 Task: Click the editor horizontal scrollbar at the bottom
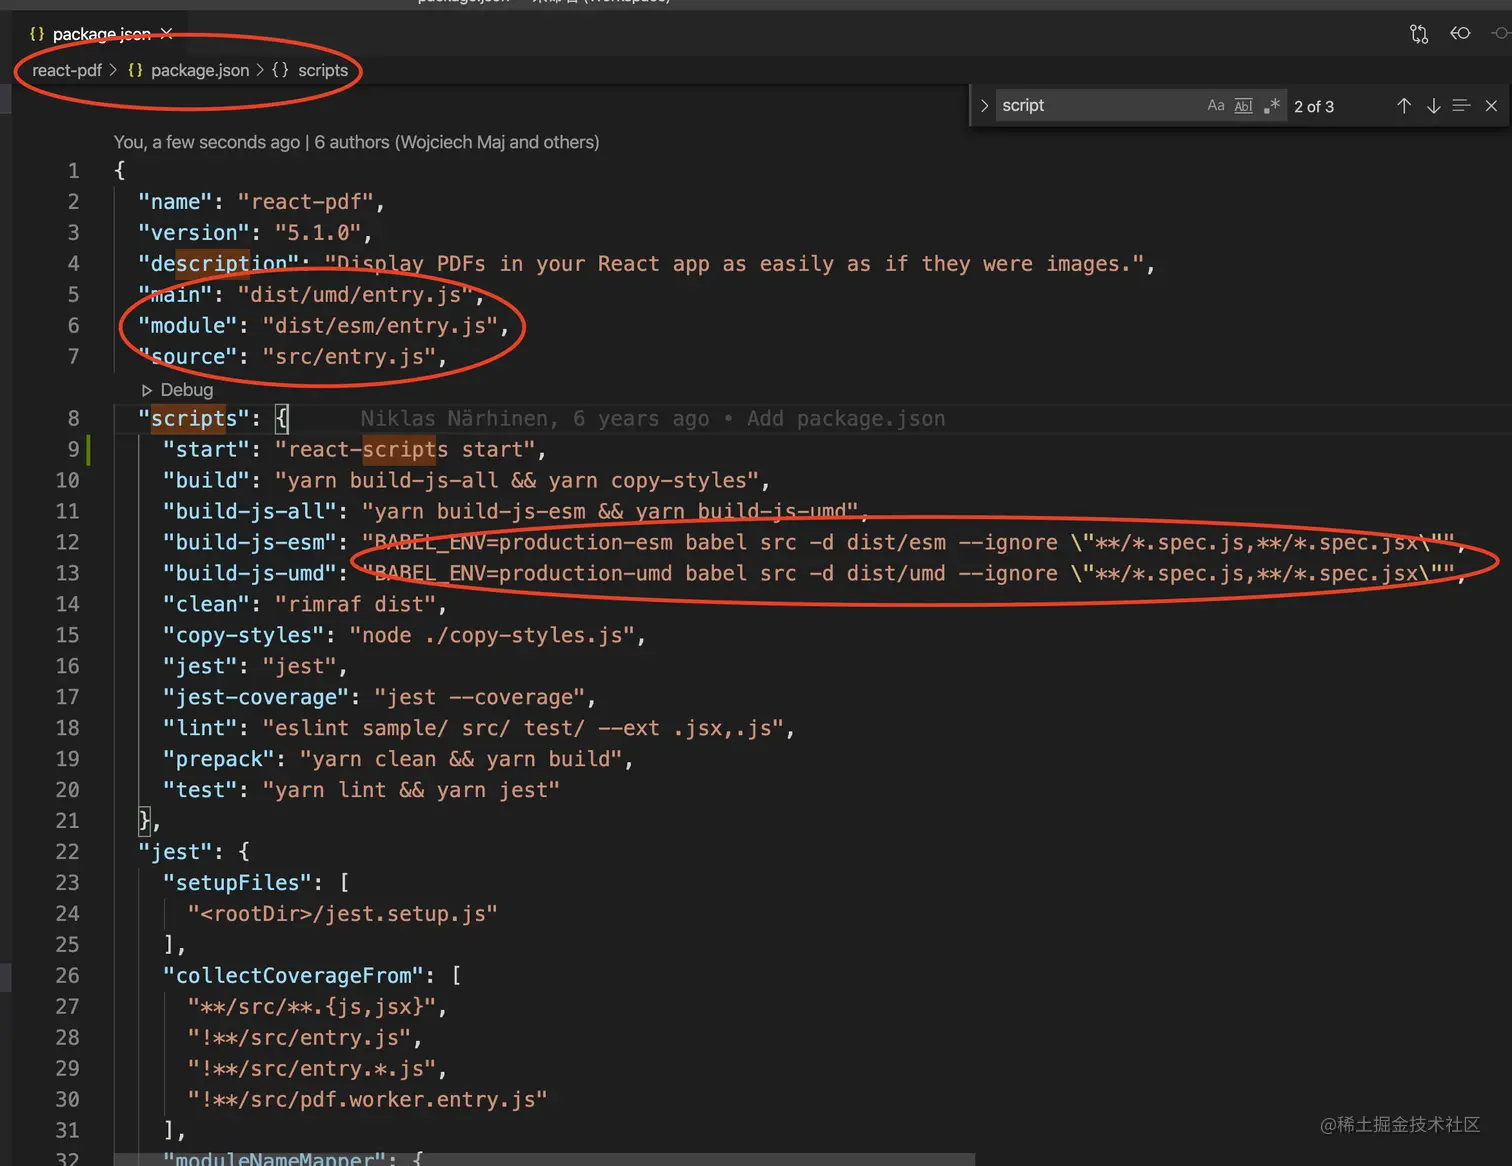coord(544,1158)
